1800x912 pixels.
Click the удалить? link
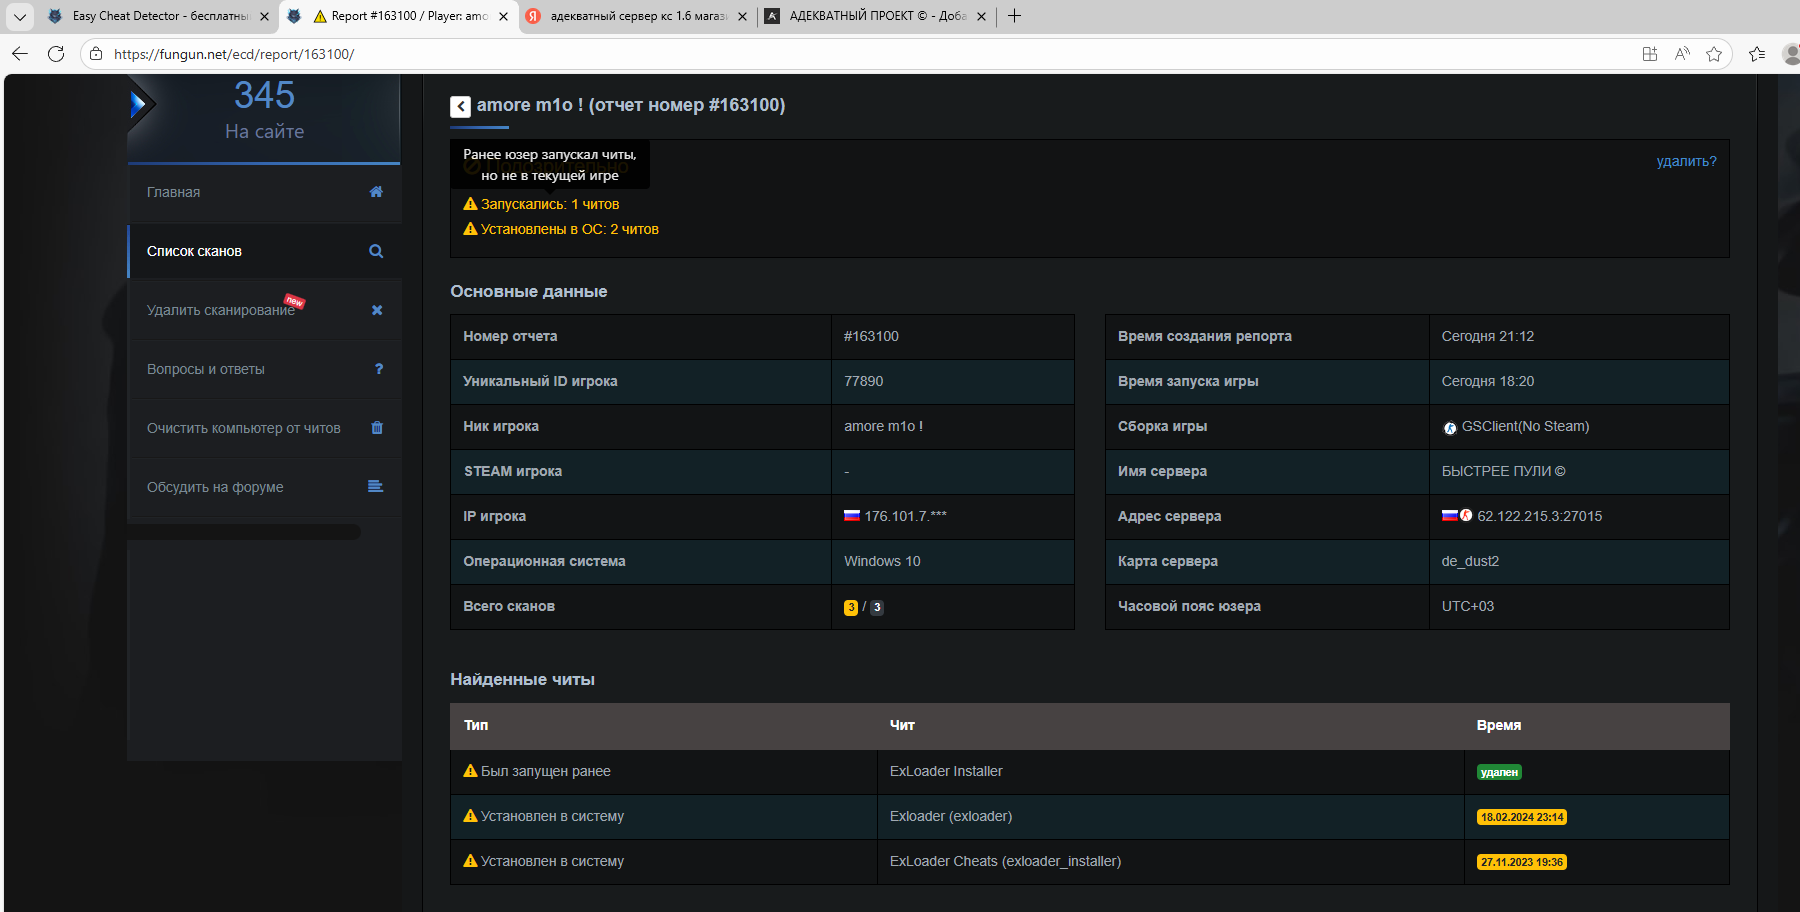tap(1686, 161)
